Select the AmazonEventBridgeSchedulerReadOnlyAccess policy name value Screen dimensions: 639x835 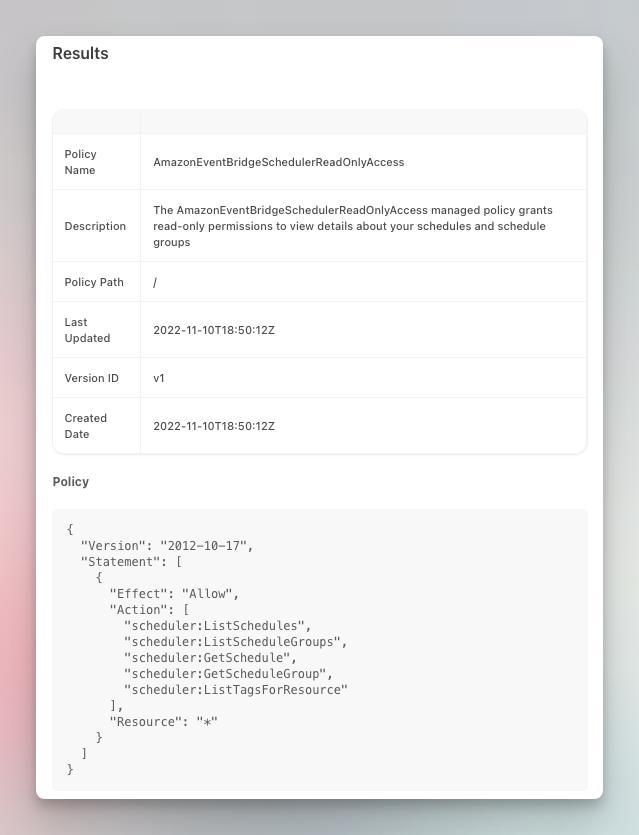pos(278,162)
